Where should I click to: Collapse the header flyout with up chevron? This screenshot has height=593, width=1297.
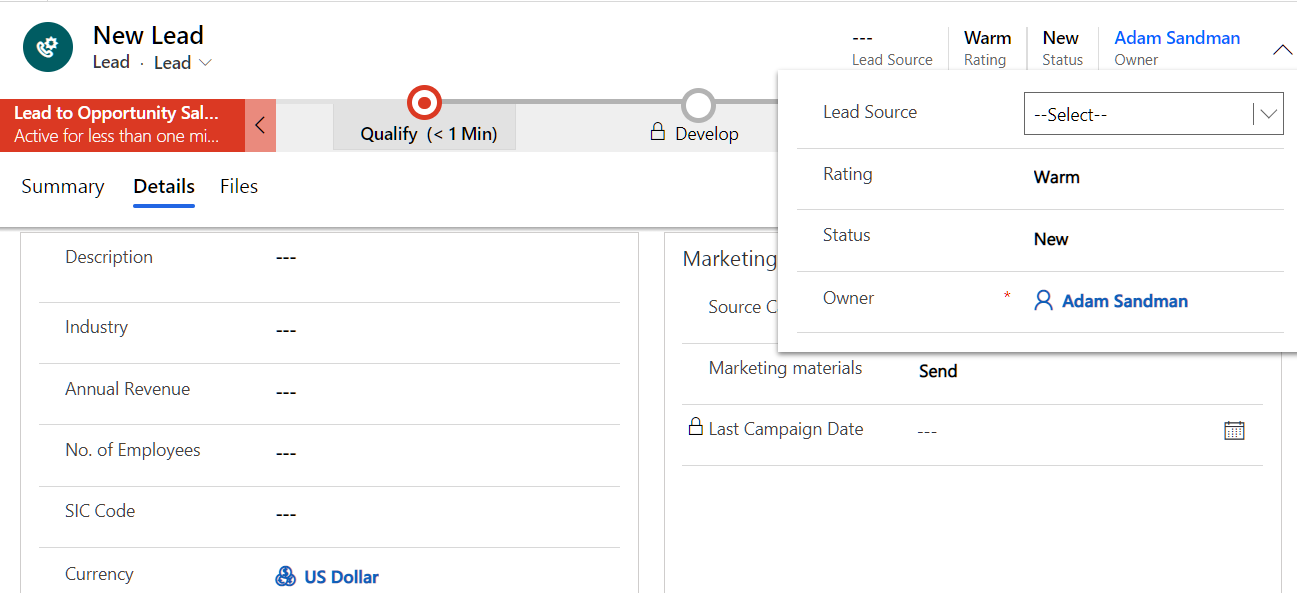[x=1282, y=50]
